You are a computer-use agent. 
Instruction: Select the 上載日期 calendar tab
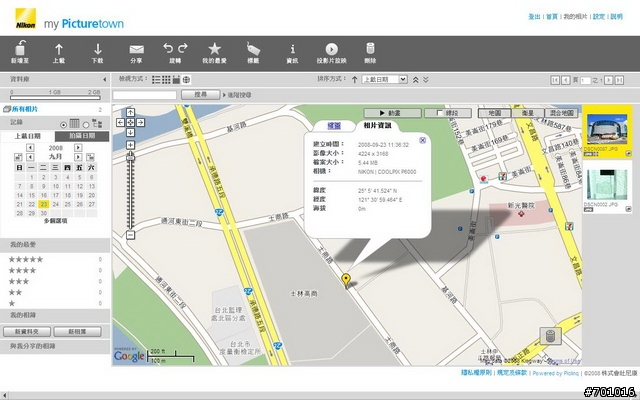point(28,136)
